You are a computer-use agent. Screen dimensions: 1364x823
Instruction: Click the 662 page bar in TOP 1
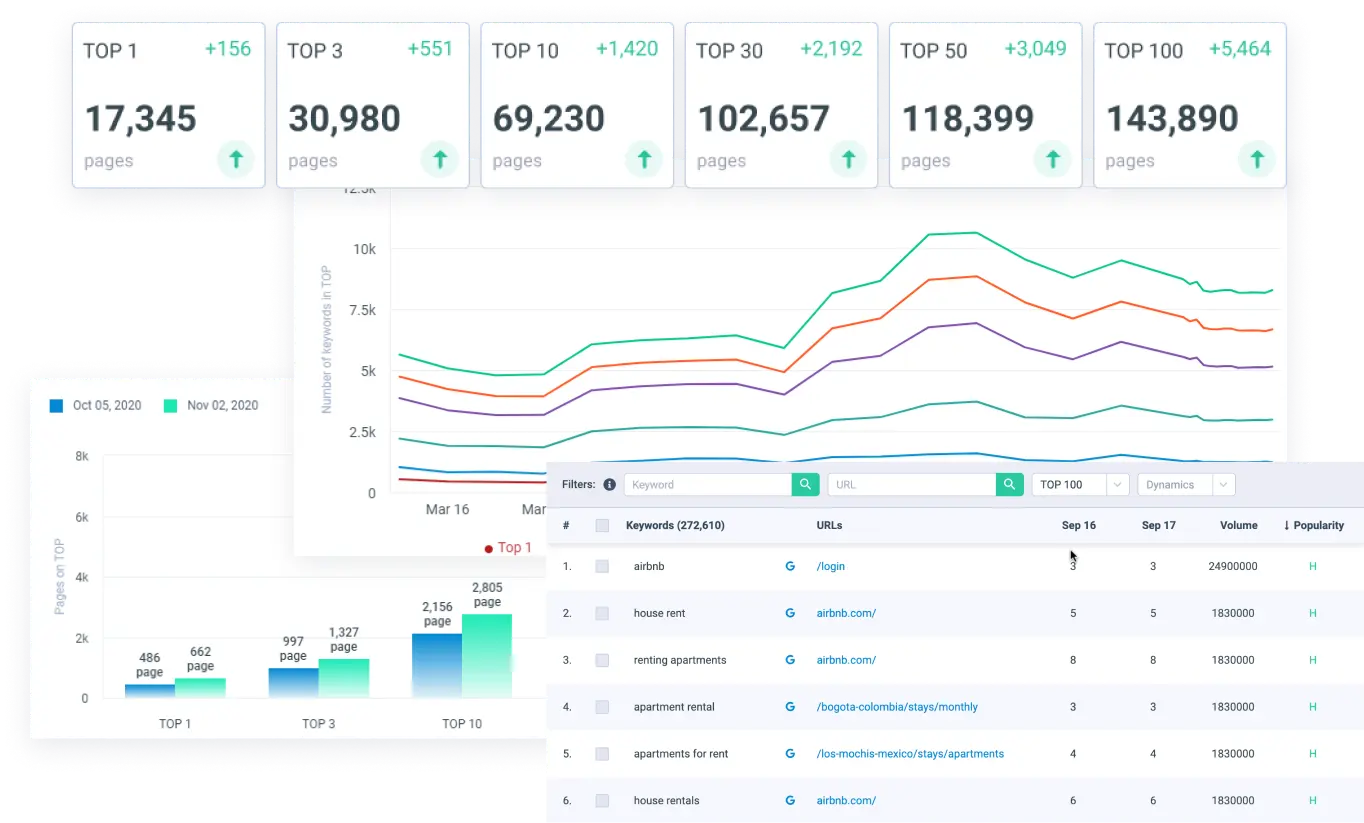(x=200, y=688)
